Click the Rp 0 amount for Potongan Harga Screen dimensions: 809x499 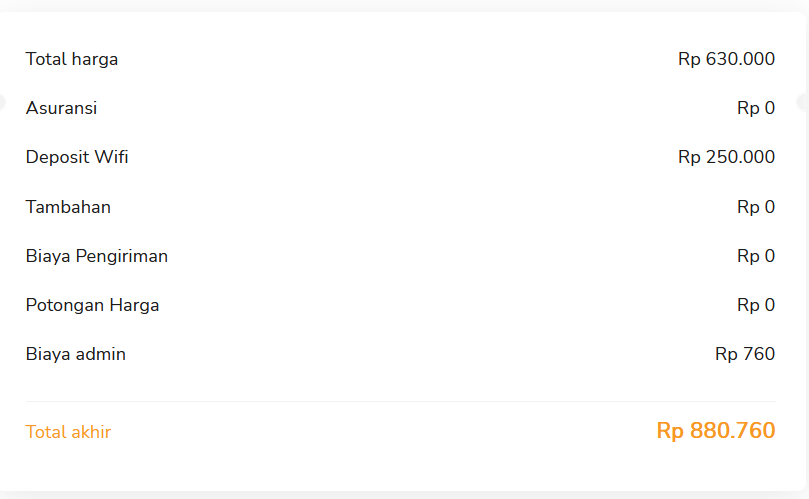pyautogui.click(x=755, y=305)
